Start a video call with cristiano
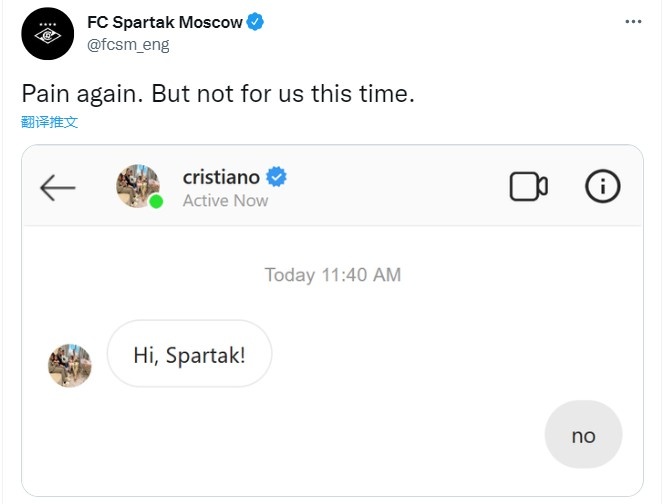Screen dimensions: 665x504 tap(528, 186)
